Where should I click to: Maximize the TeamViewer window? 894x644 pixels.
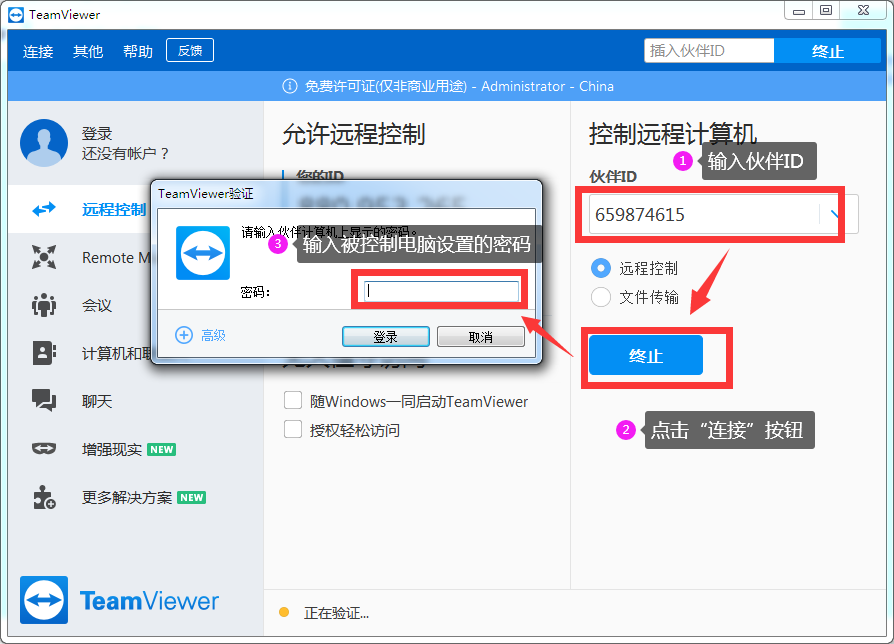[x=826, y=11]
